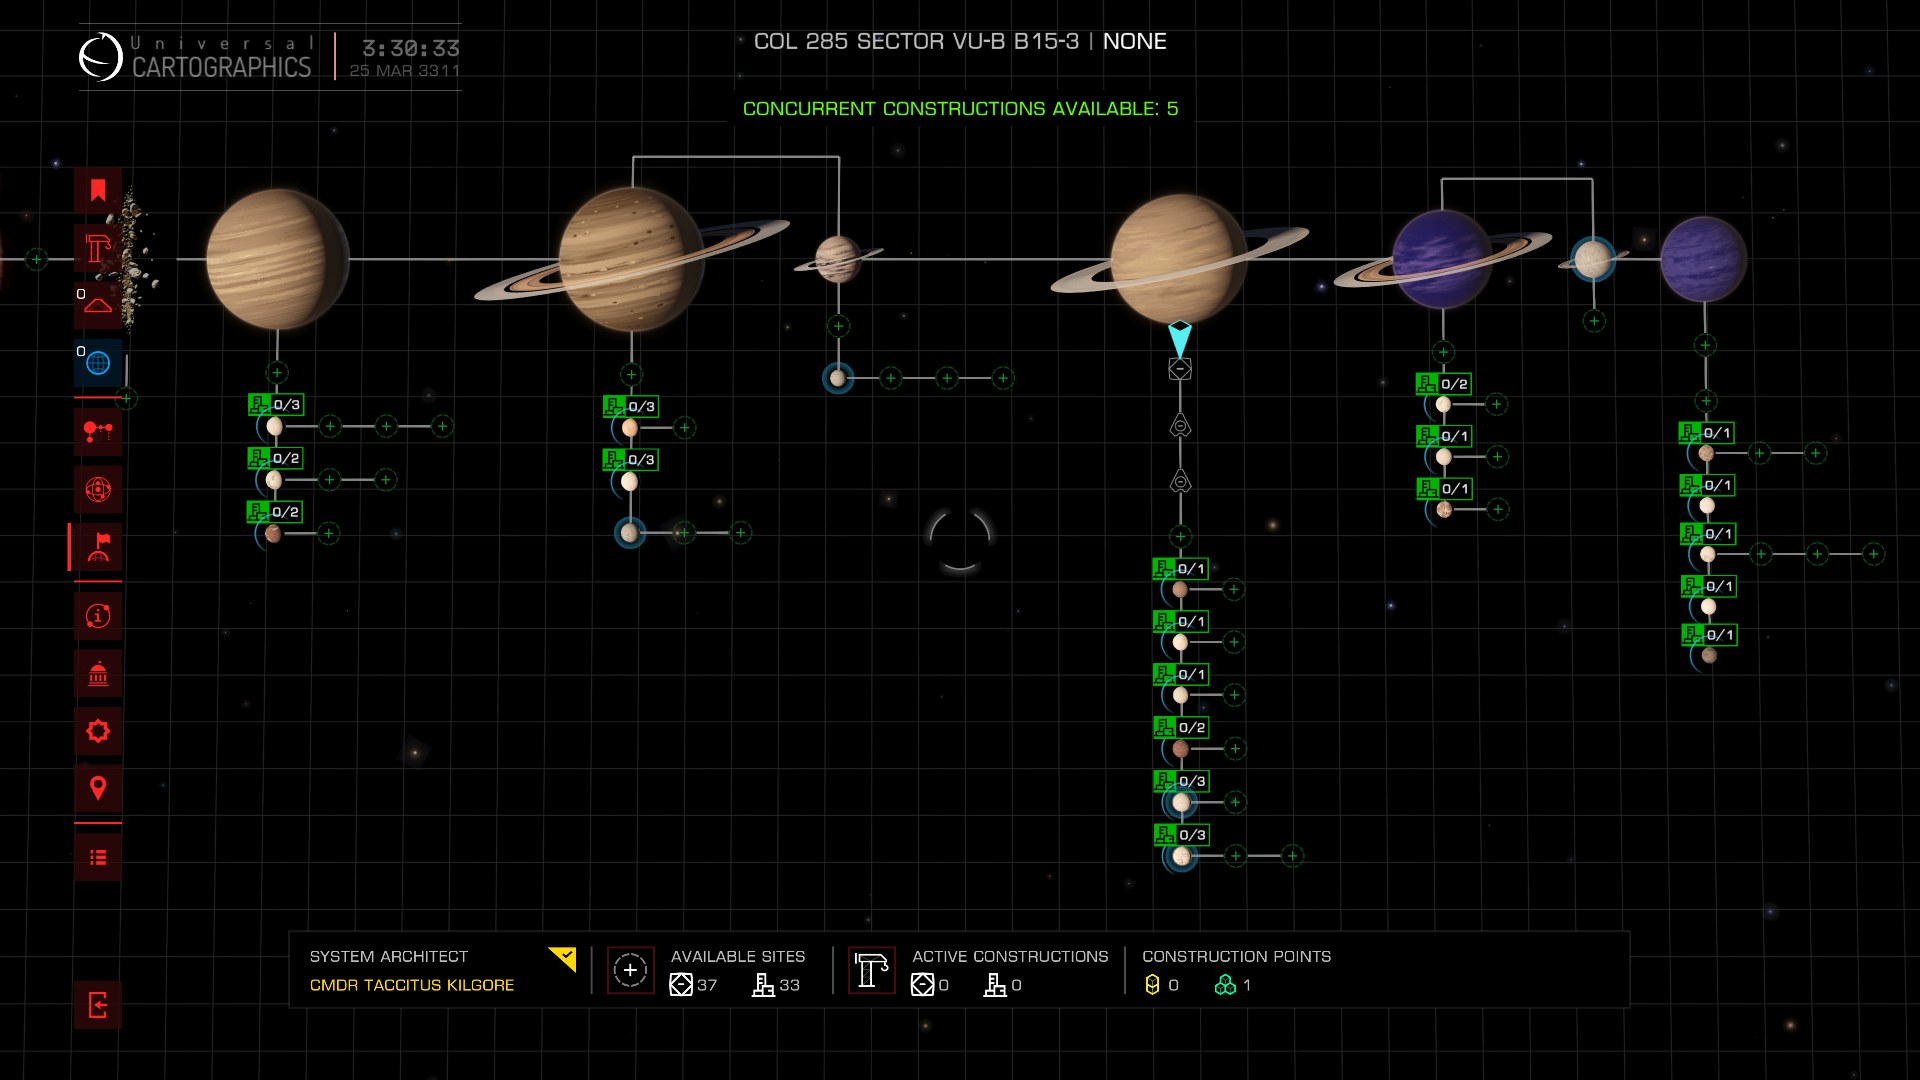Click the Active Constructions crane icon
1920x1080 pixels.
tap(872, 970)
